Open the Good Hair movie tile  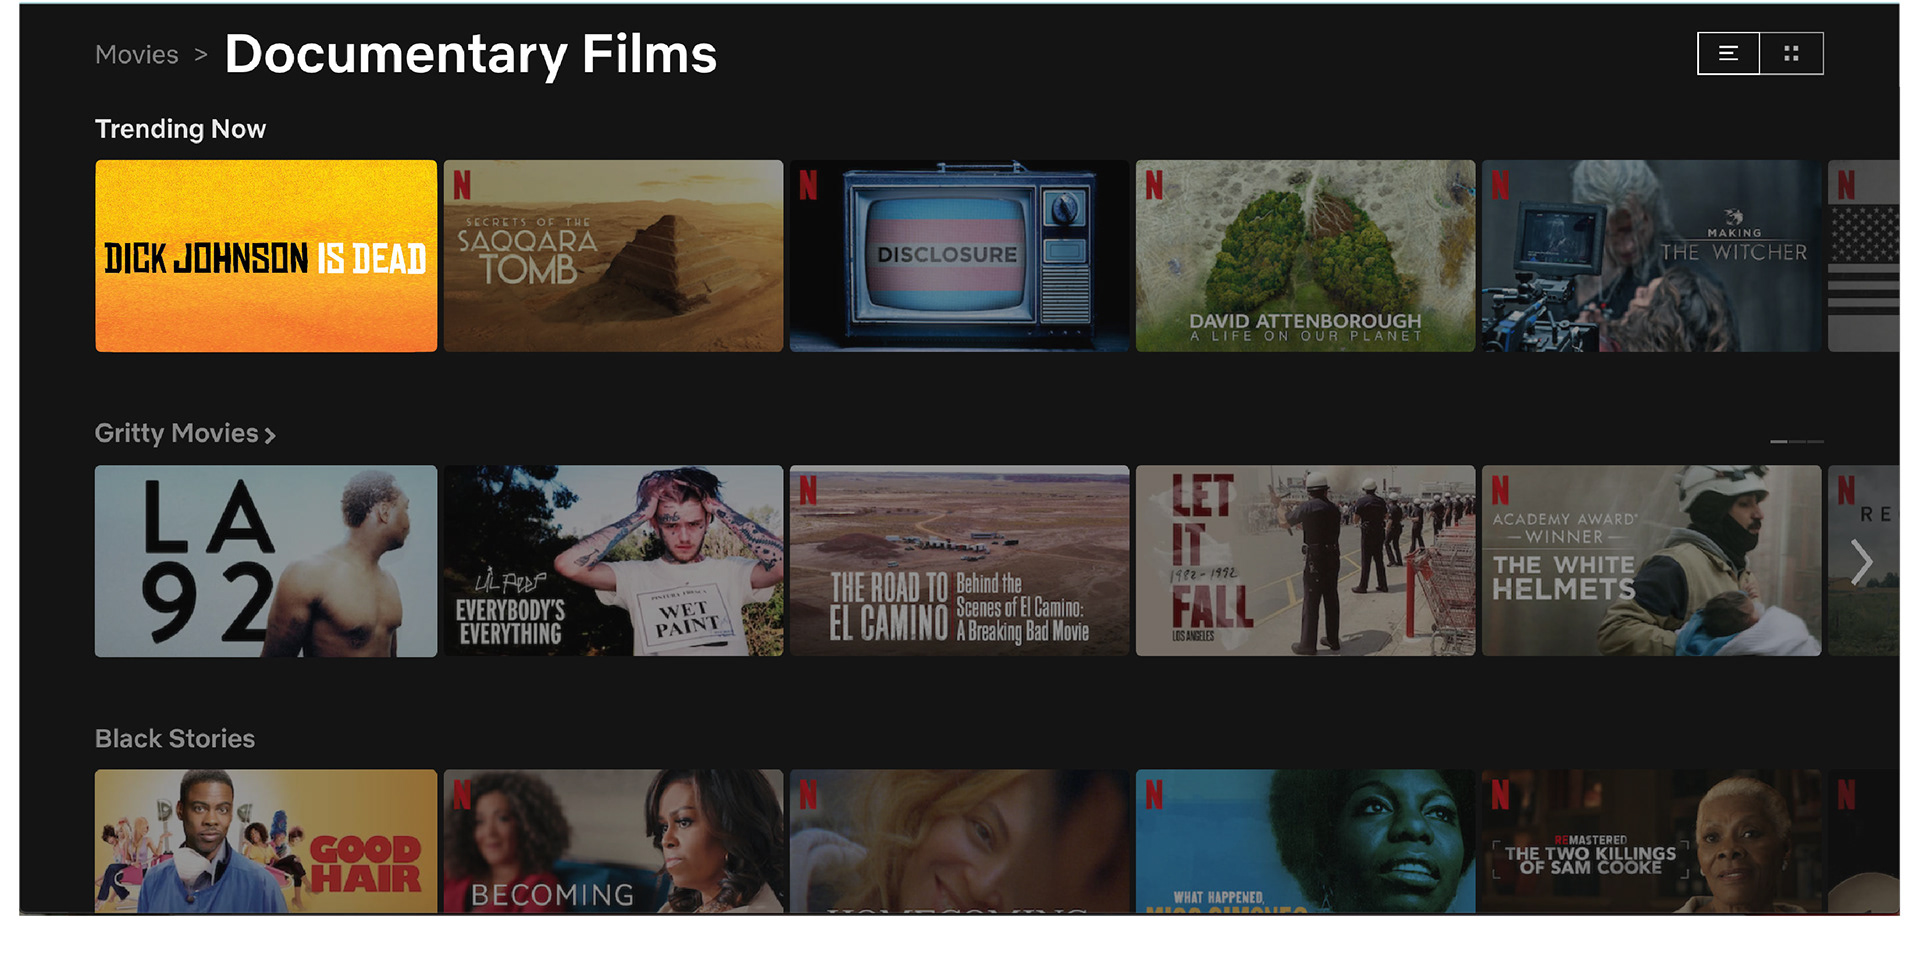[266, 841]
